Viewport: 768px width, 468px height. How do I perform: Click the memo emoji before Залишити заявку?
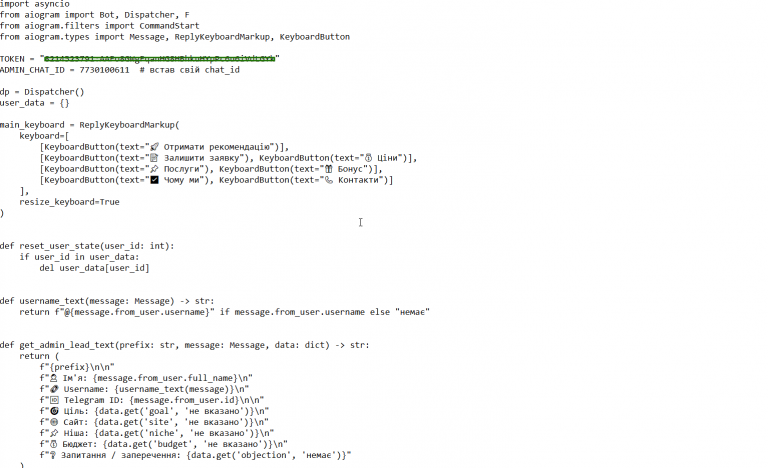154,158
